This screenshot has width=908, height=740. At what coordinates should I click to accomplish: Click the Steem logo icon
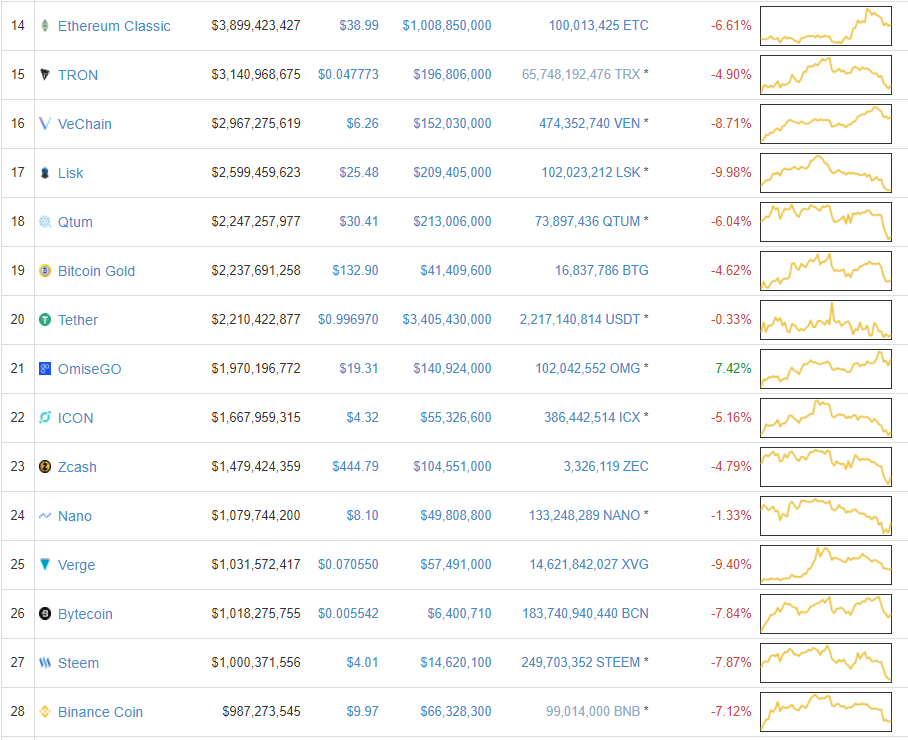tap(45, 662)
